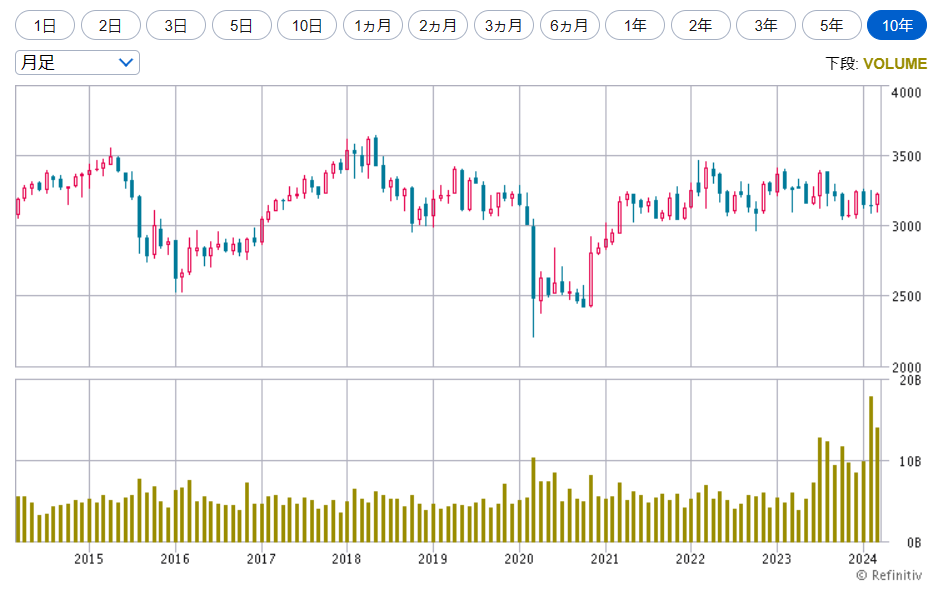Viewport: 942px width, 589px height.
Task: Pick the 2年 range button
Action: click(x=701, y=25)
